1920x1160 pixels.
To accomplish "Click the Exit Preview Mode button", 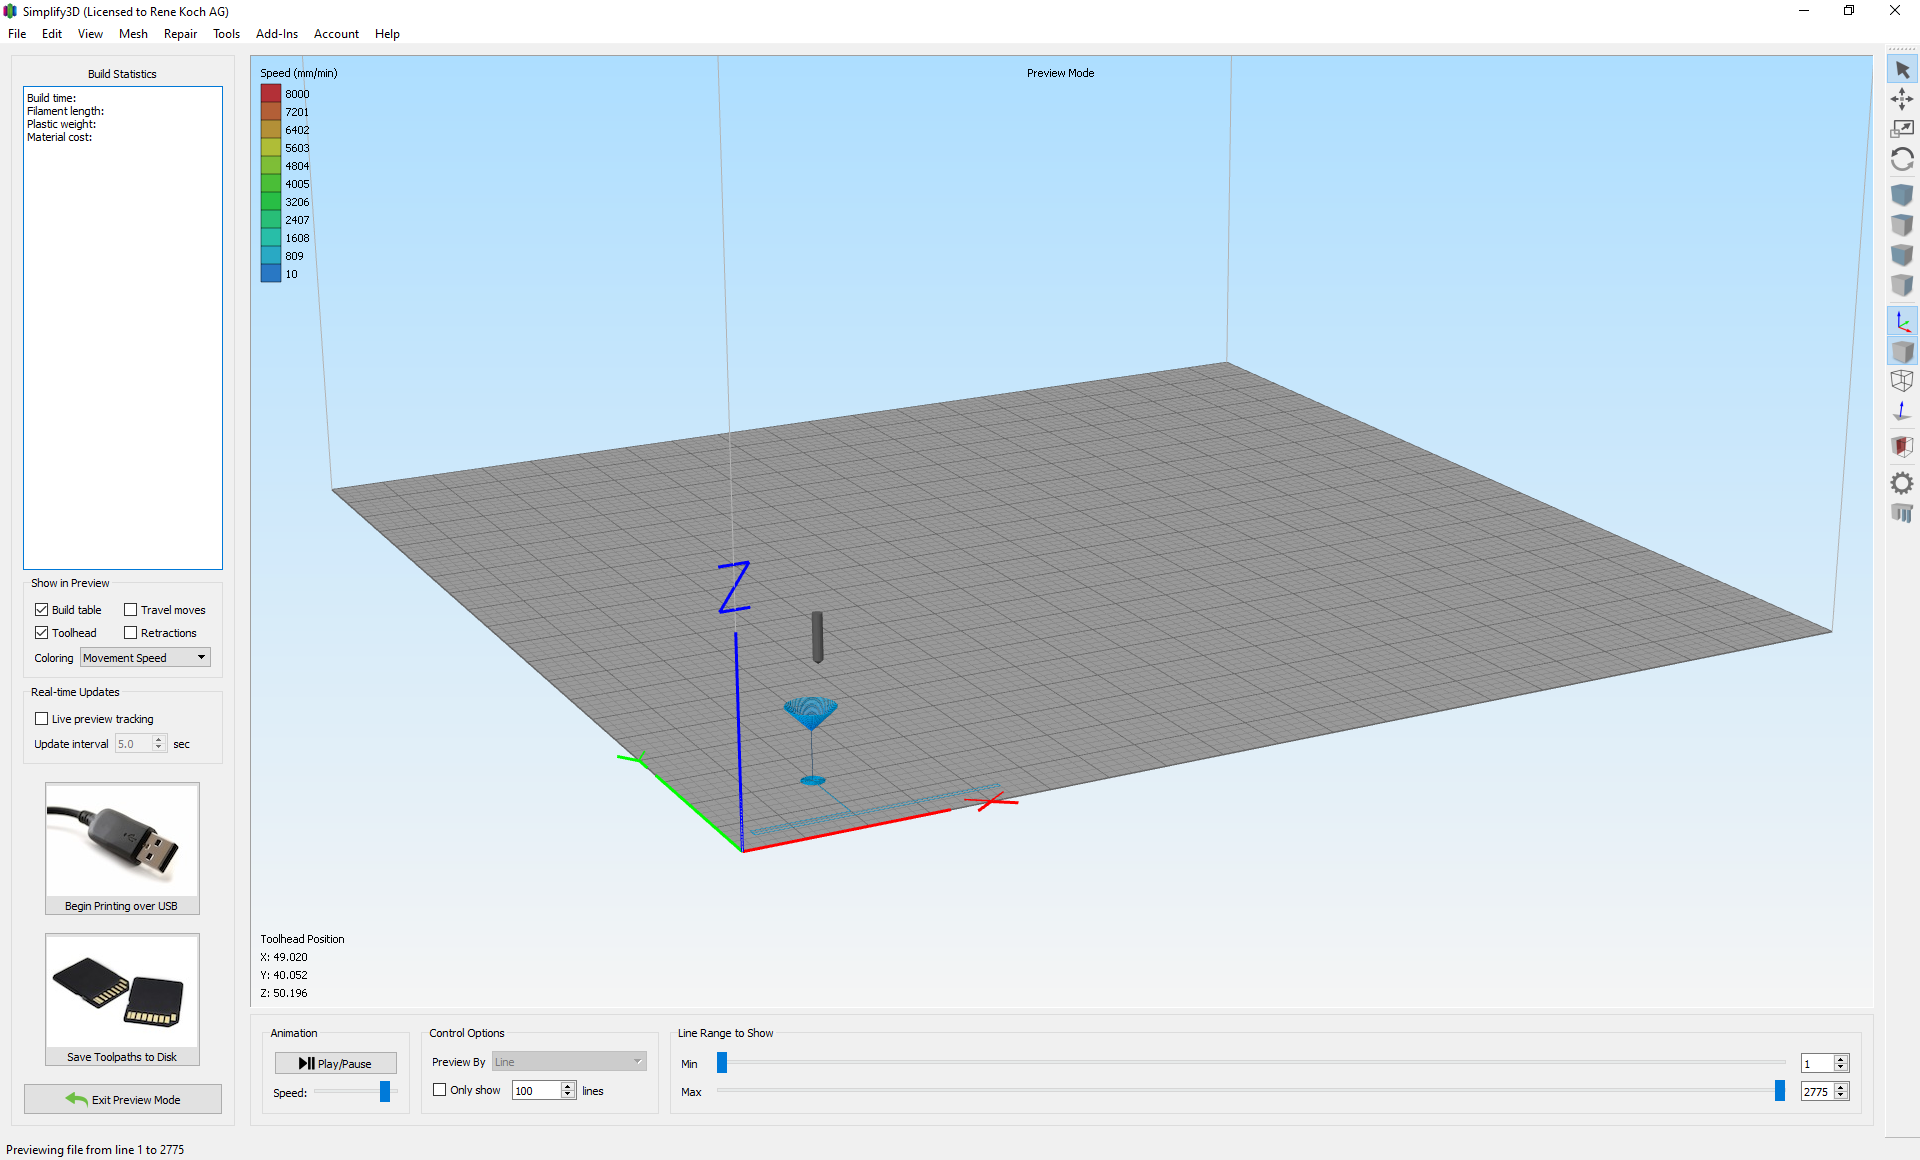I will (x=122, y=1098).
